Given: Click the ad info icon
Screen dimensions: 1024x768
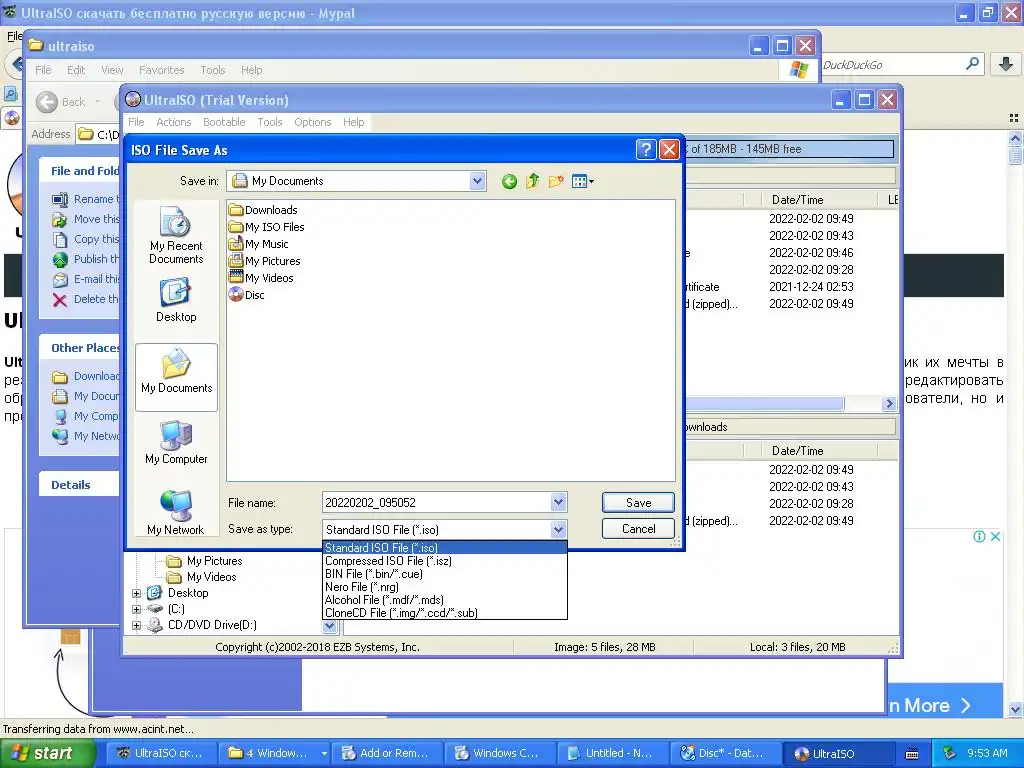Looking at the screenshot, I should [x=979, y=536].
